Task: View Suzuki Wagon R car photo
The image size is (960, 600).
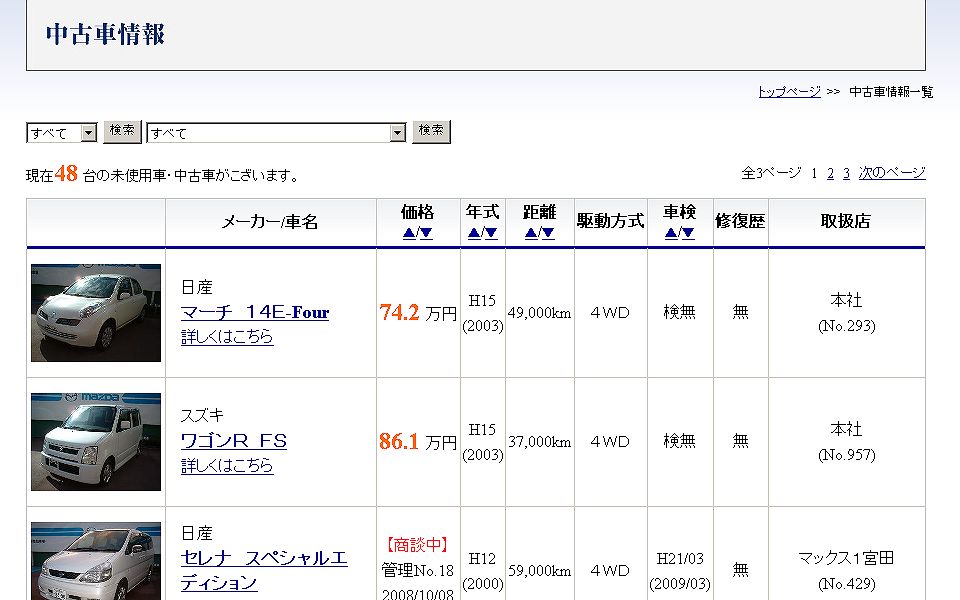Action: (x=96, y=442)
